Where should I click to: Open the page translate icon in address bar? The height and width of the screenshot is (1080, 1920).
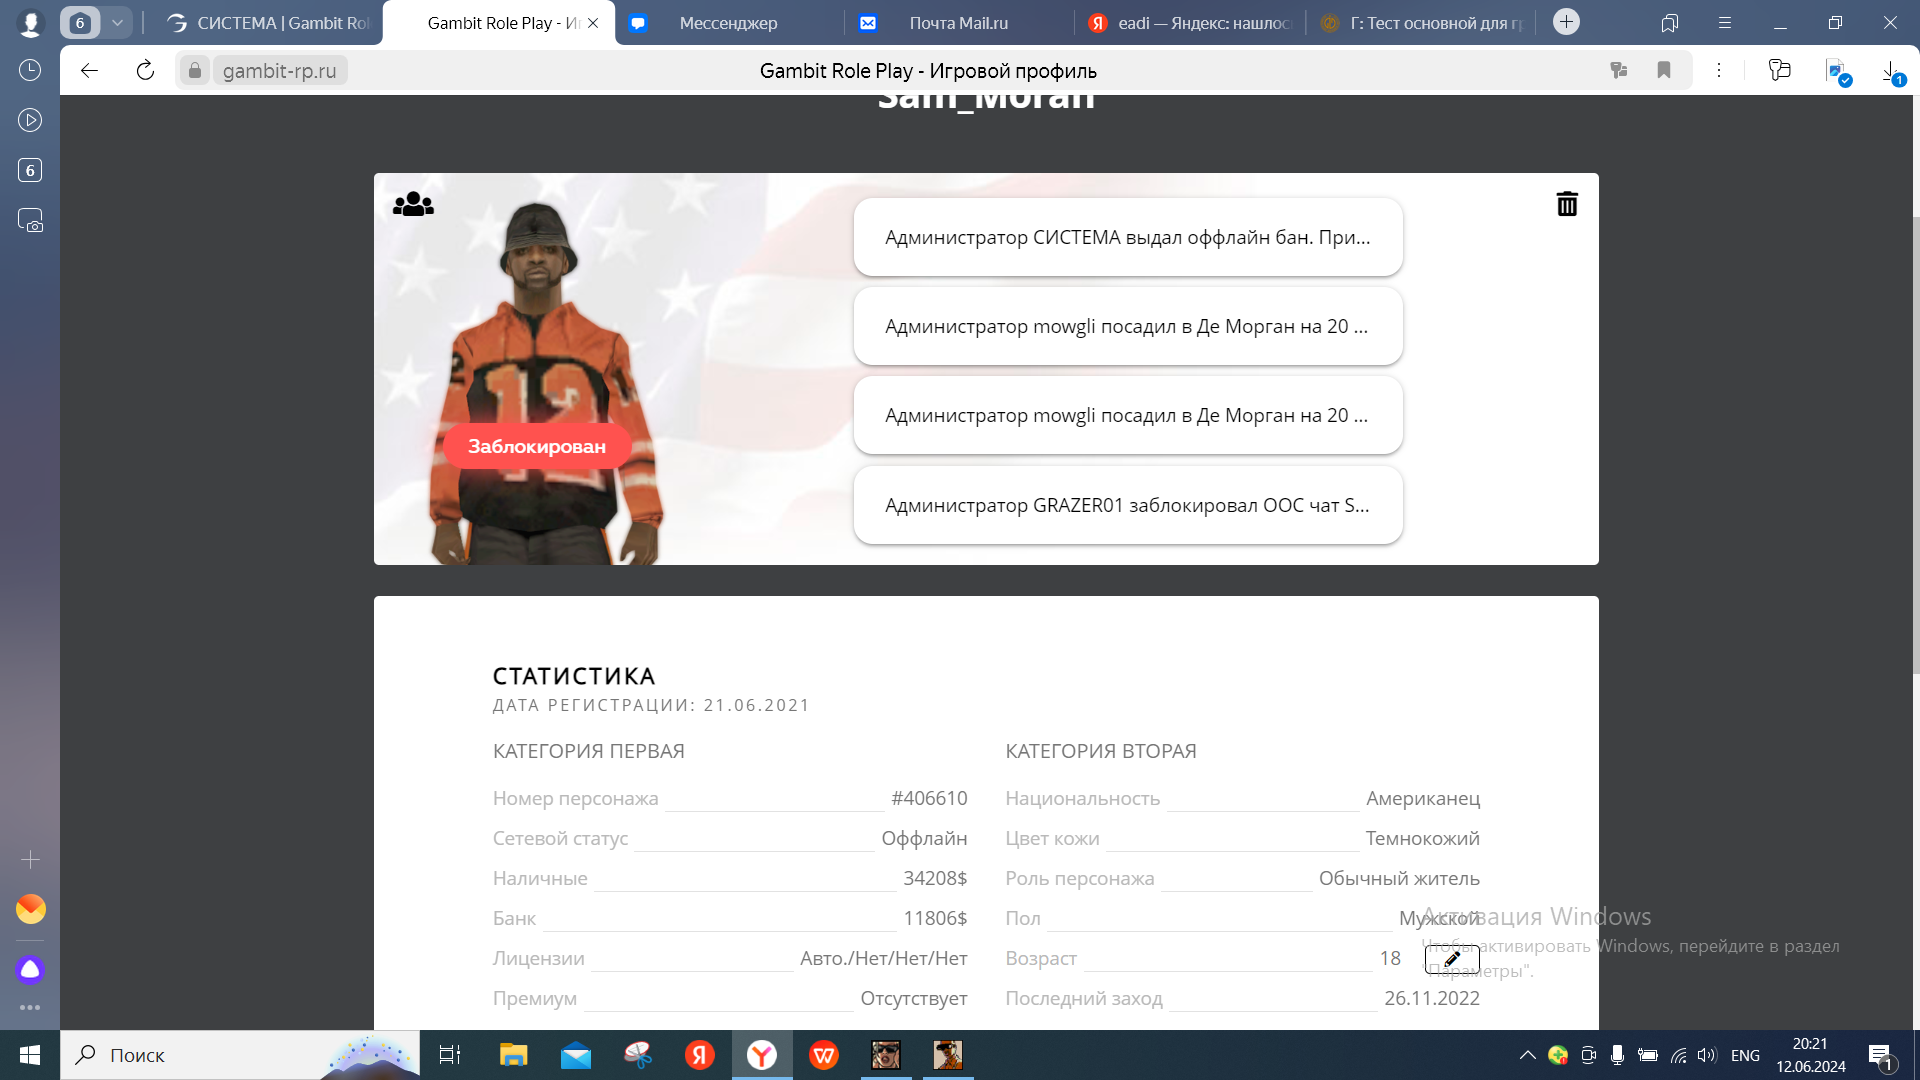1619,70
